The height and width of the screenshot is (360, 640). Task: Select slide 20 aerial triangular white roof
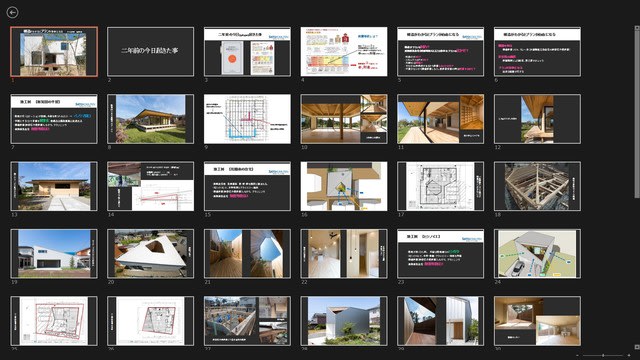tap(151, 253)
